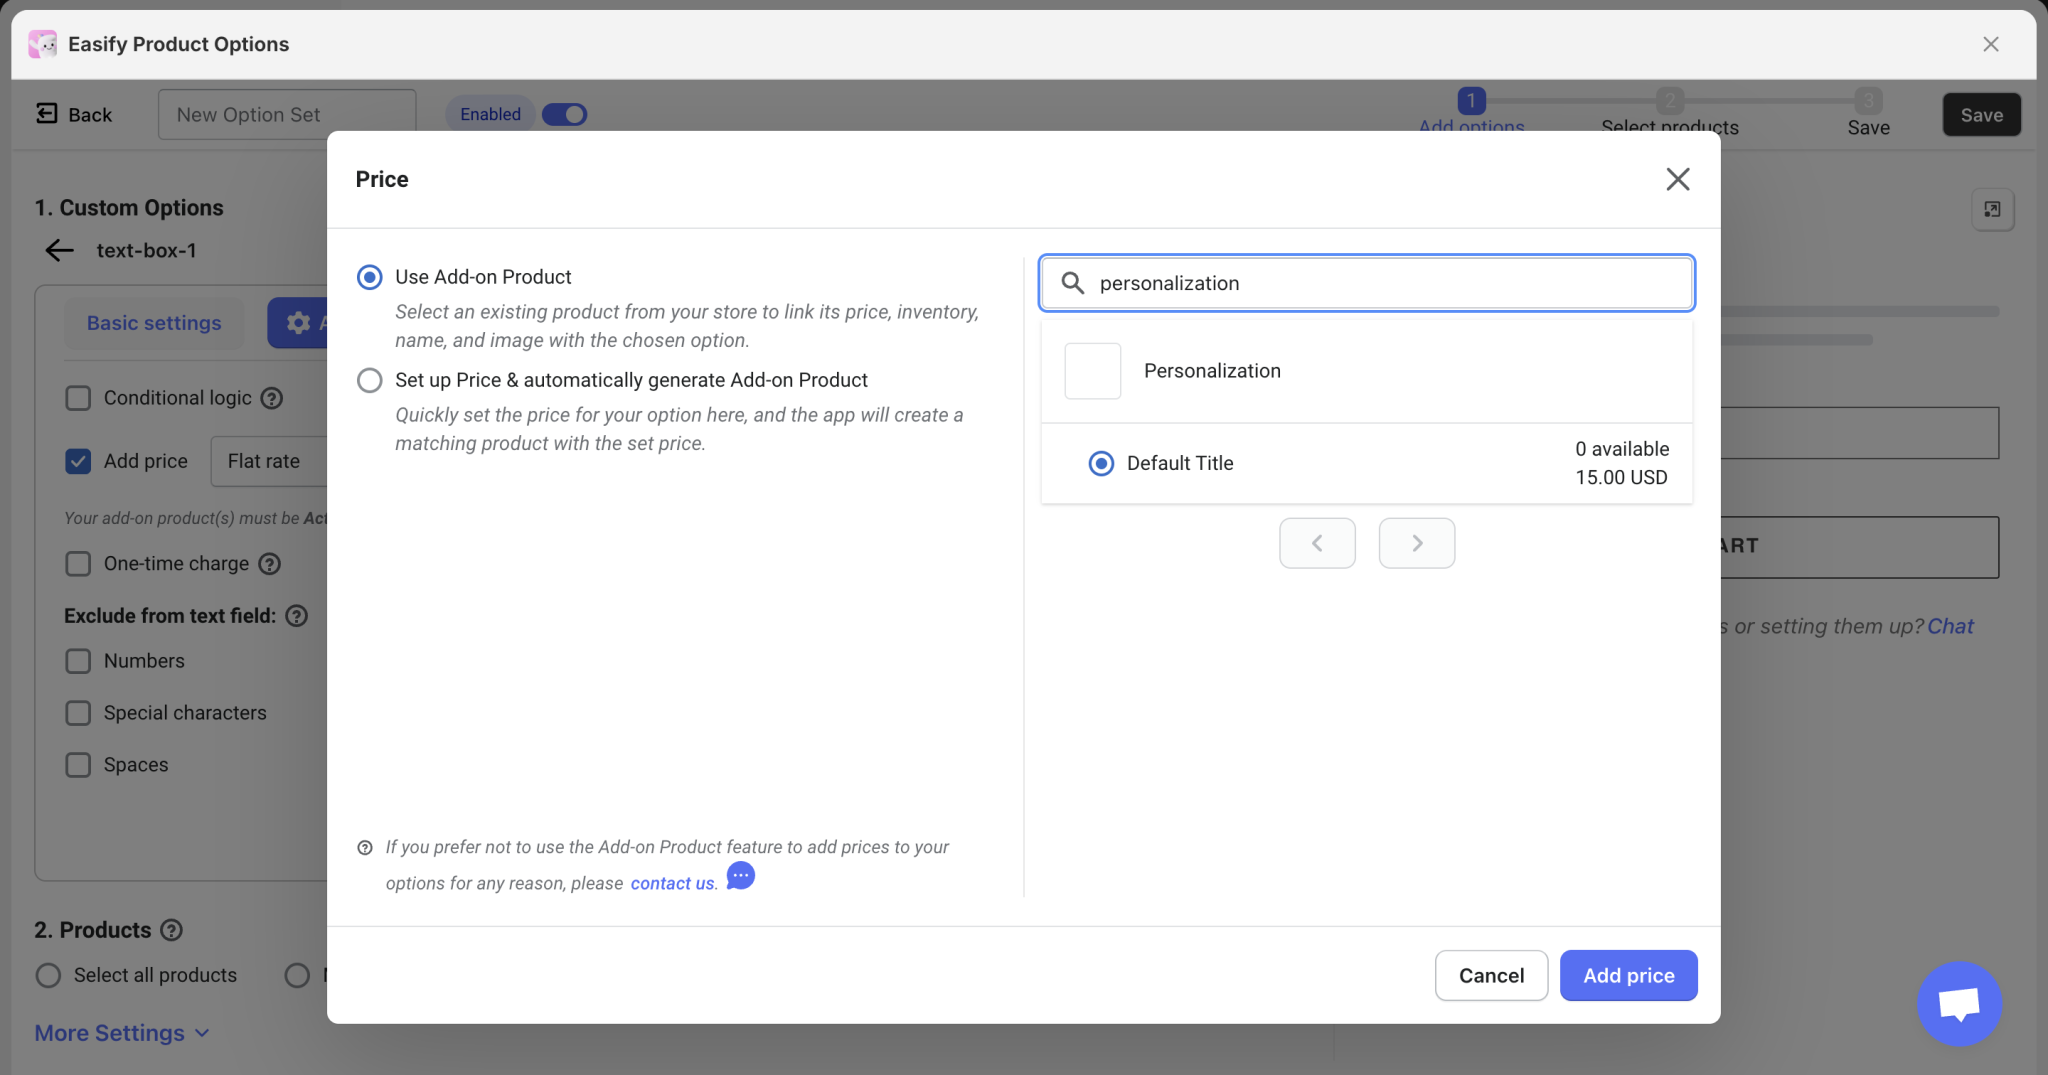Go to the Select products step
Viewport: 2048px width, 1075px height.
click(1670, 113)
